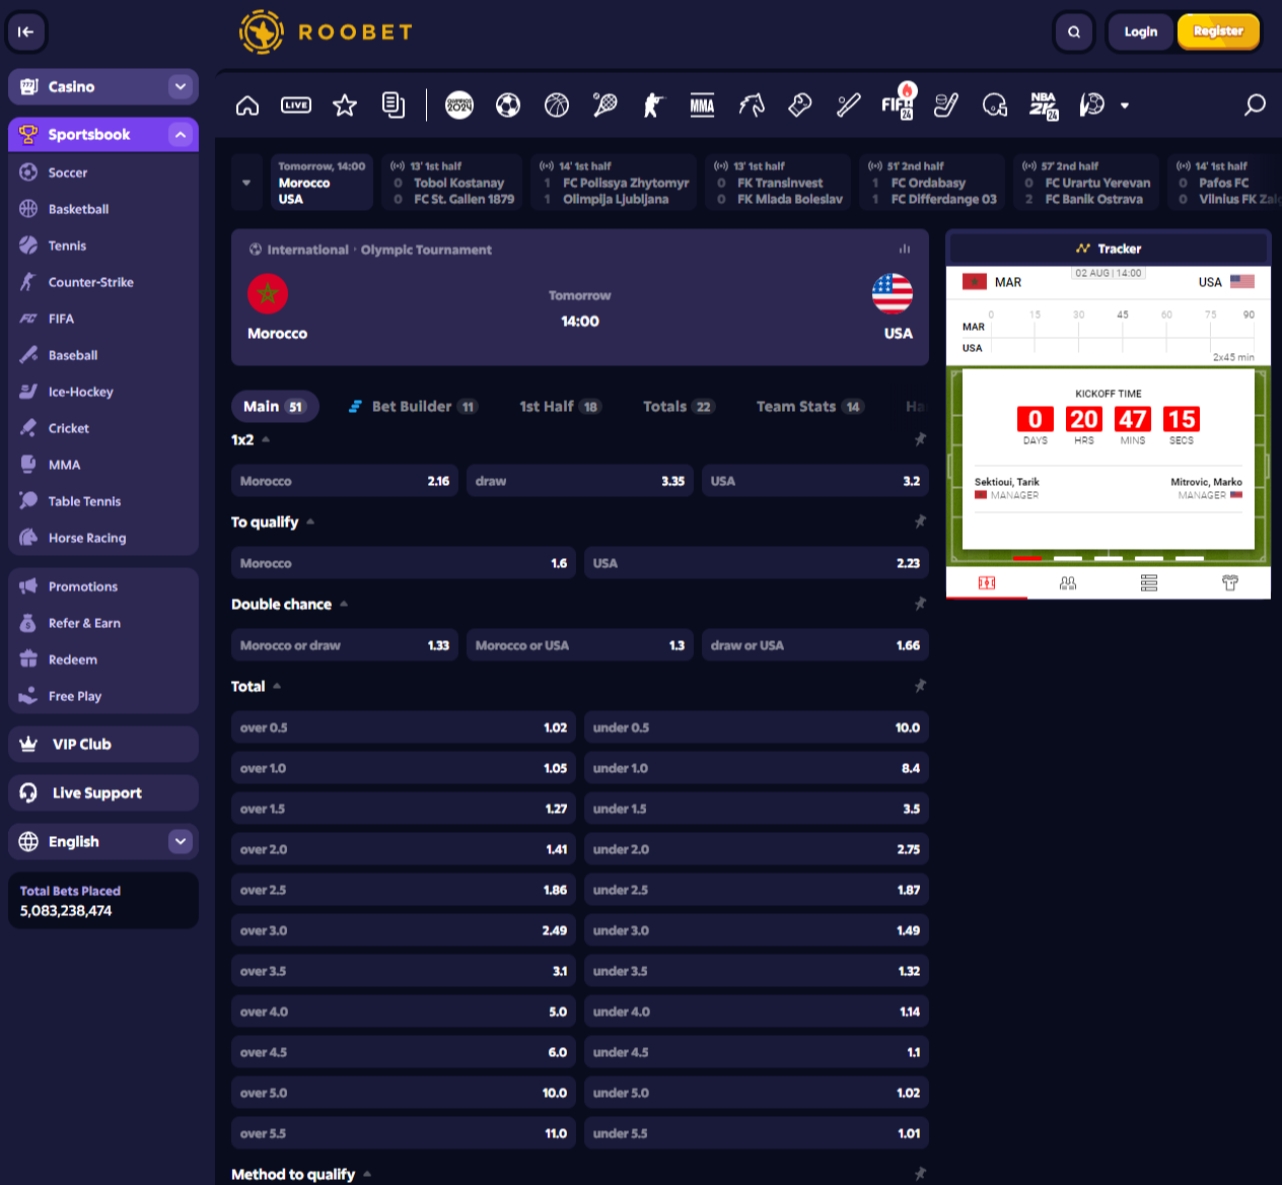This screenshot has height=1185, width=1282.
Task: Select the NBA 2K24 icon
Action: [x=1044, y=105]
